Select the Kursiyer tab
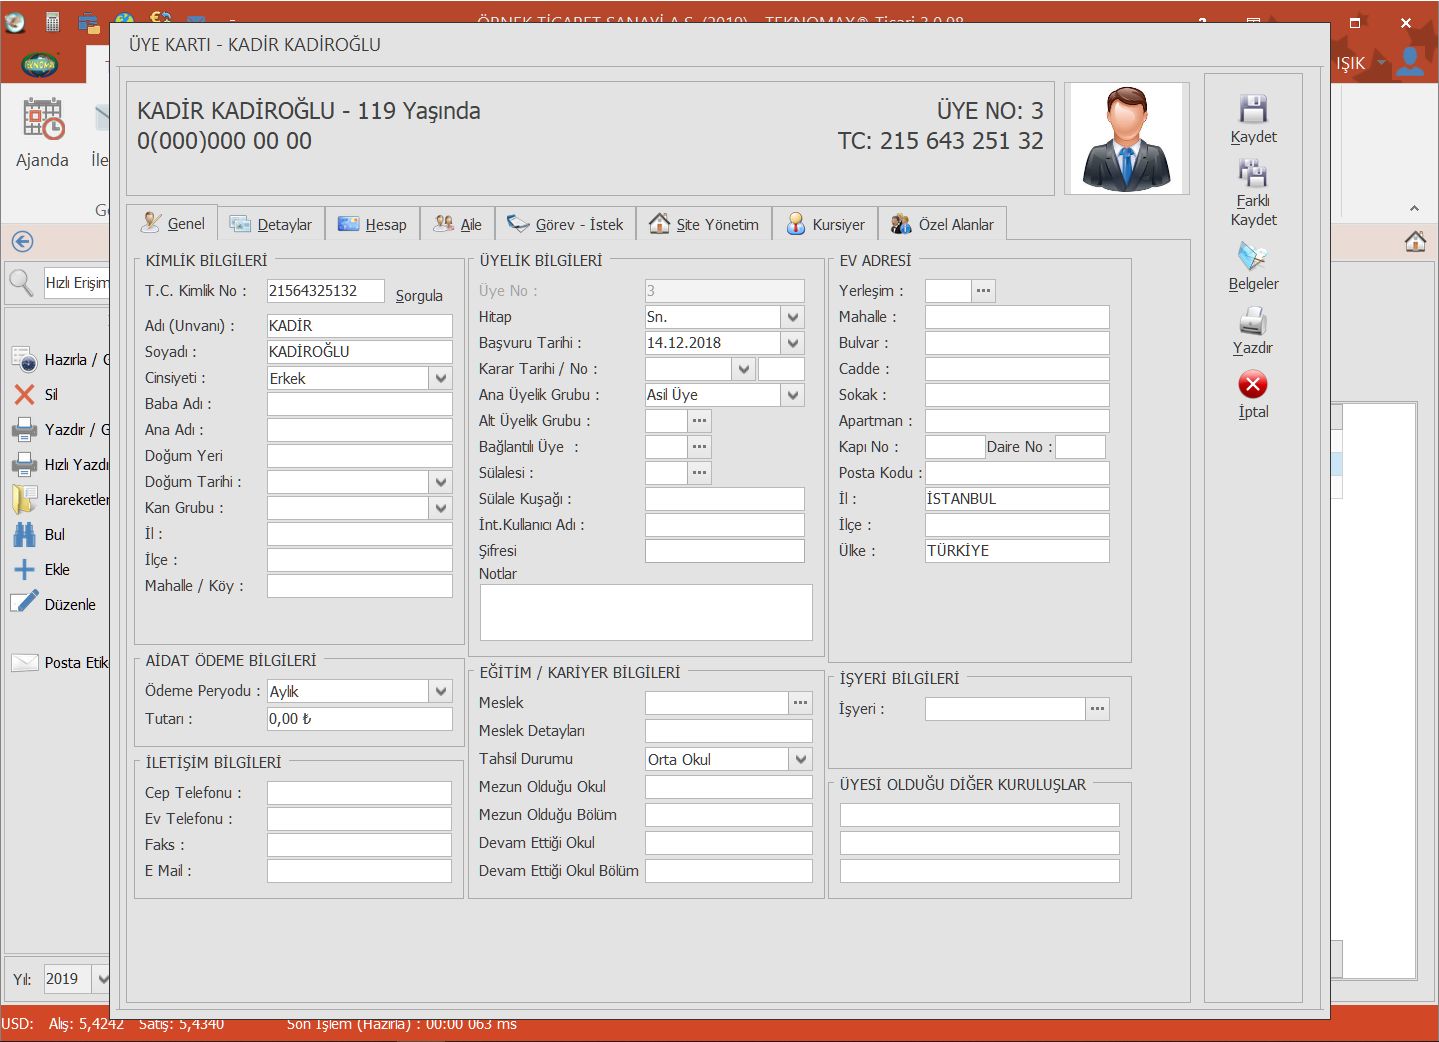 point(825,224)
